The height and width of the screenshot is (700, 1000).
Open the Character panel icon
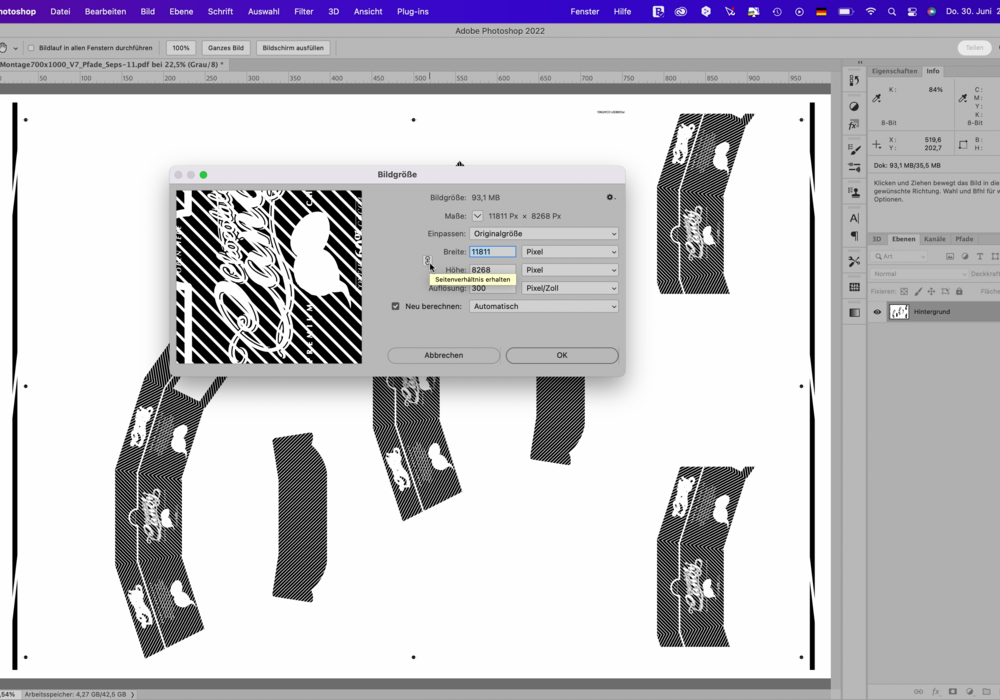pyautogui.click(x=854, y=218)
